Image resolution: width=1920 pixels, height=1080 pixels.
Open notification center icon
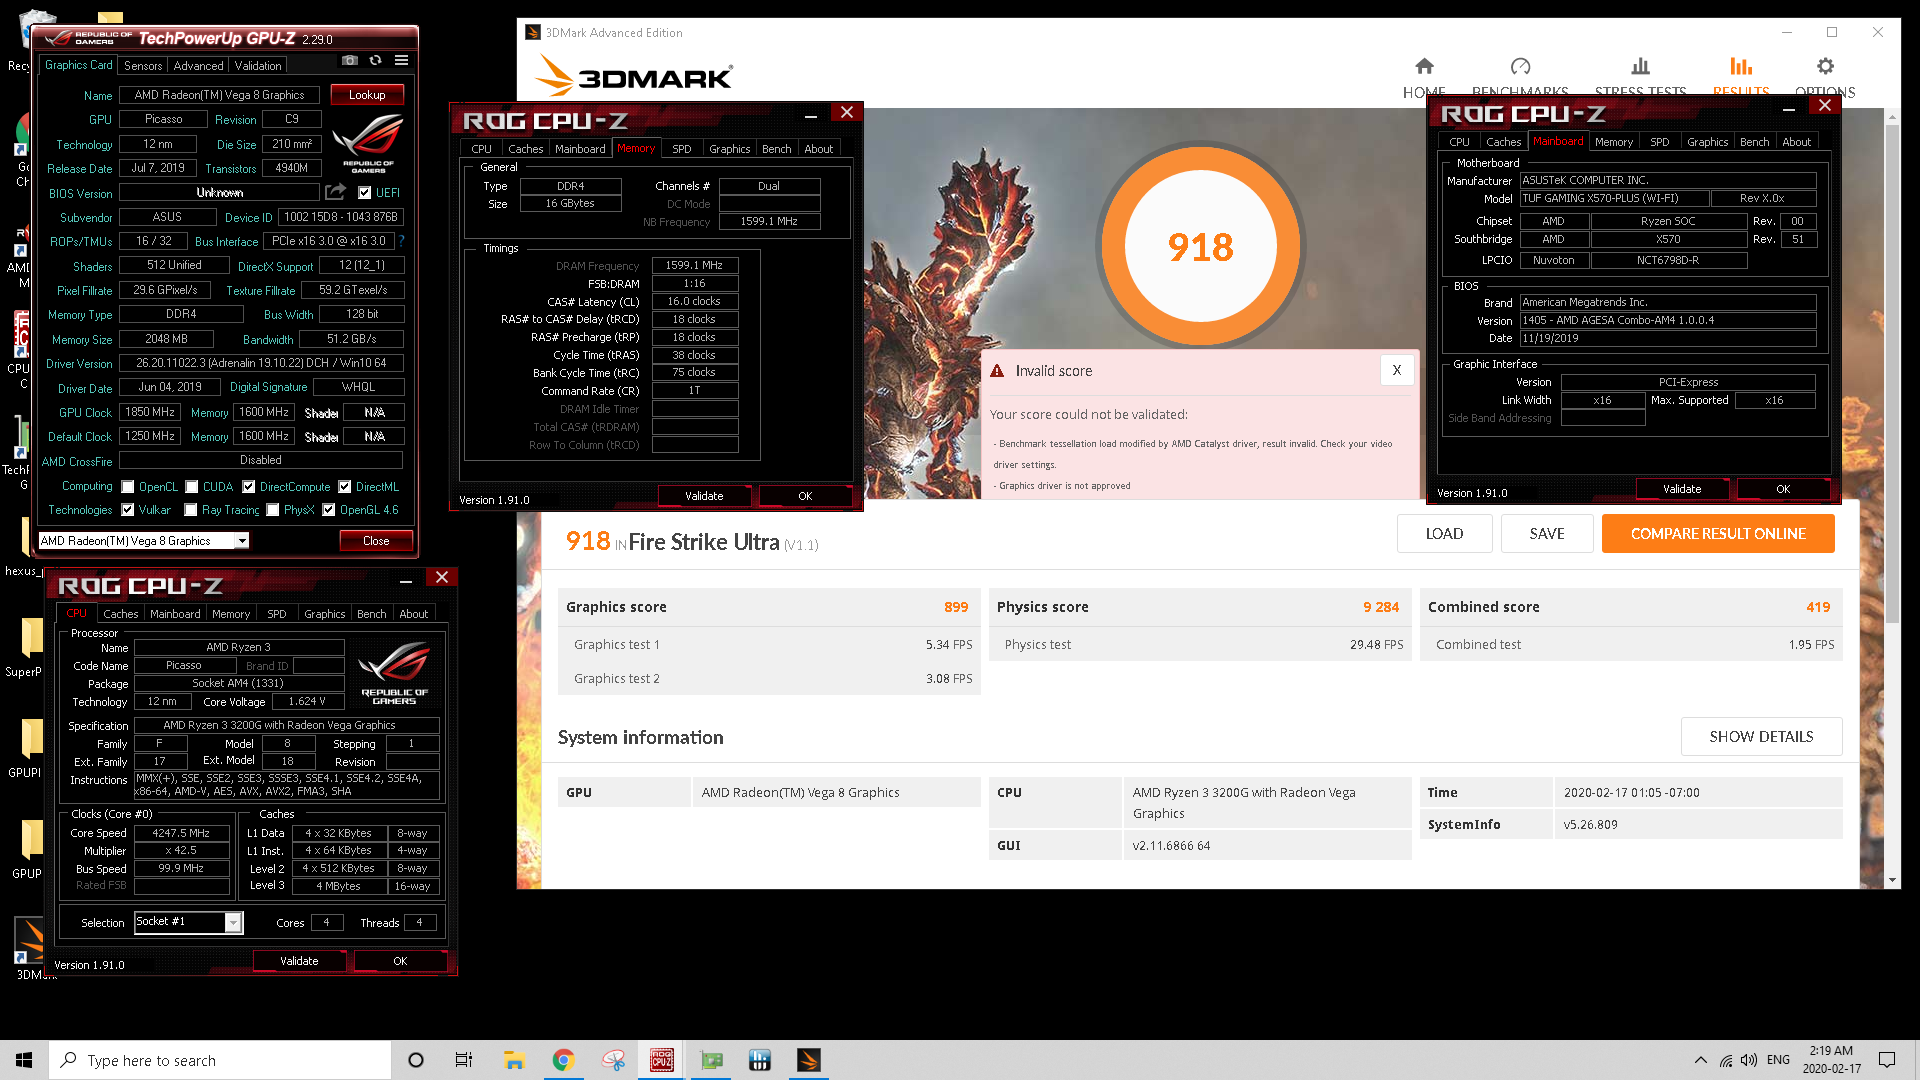point(1887,1060)
